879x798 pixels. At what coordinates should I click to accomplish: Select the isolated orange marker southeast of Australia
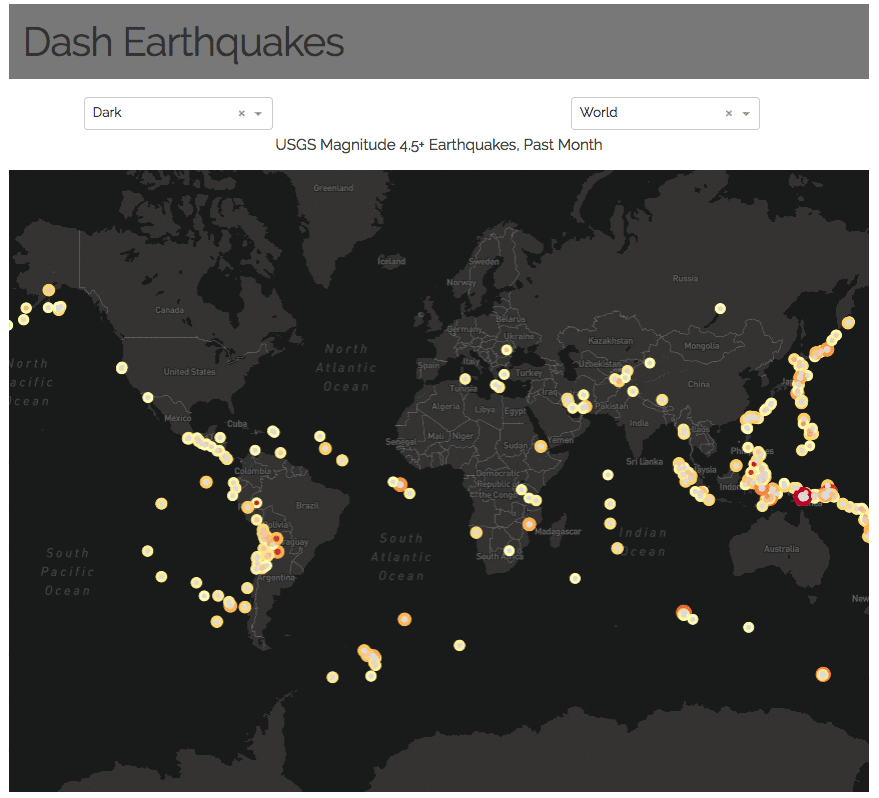[x=822, y=674]
